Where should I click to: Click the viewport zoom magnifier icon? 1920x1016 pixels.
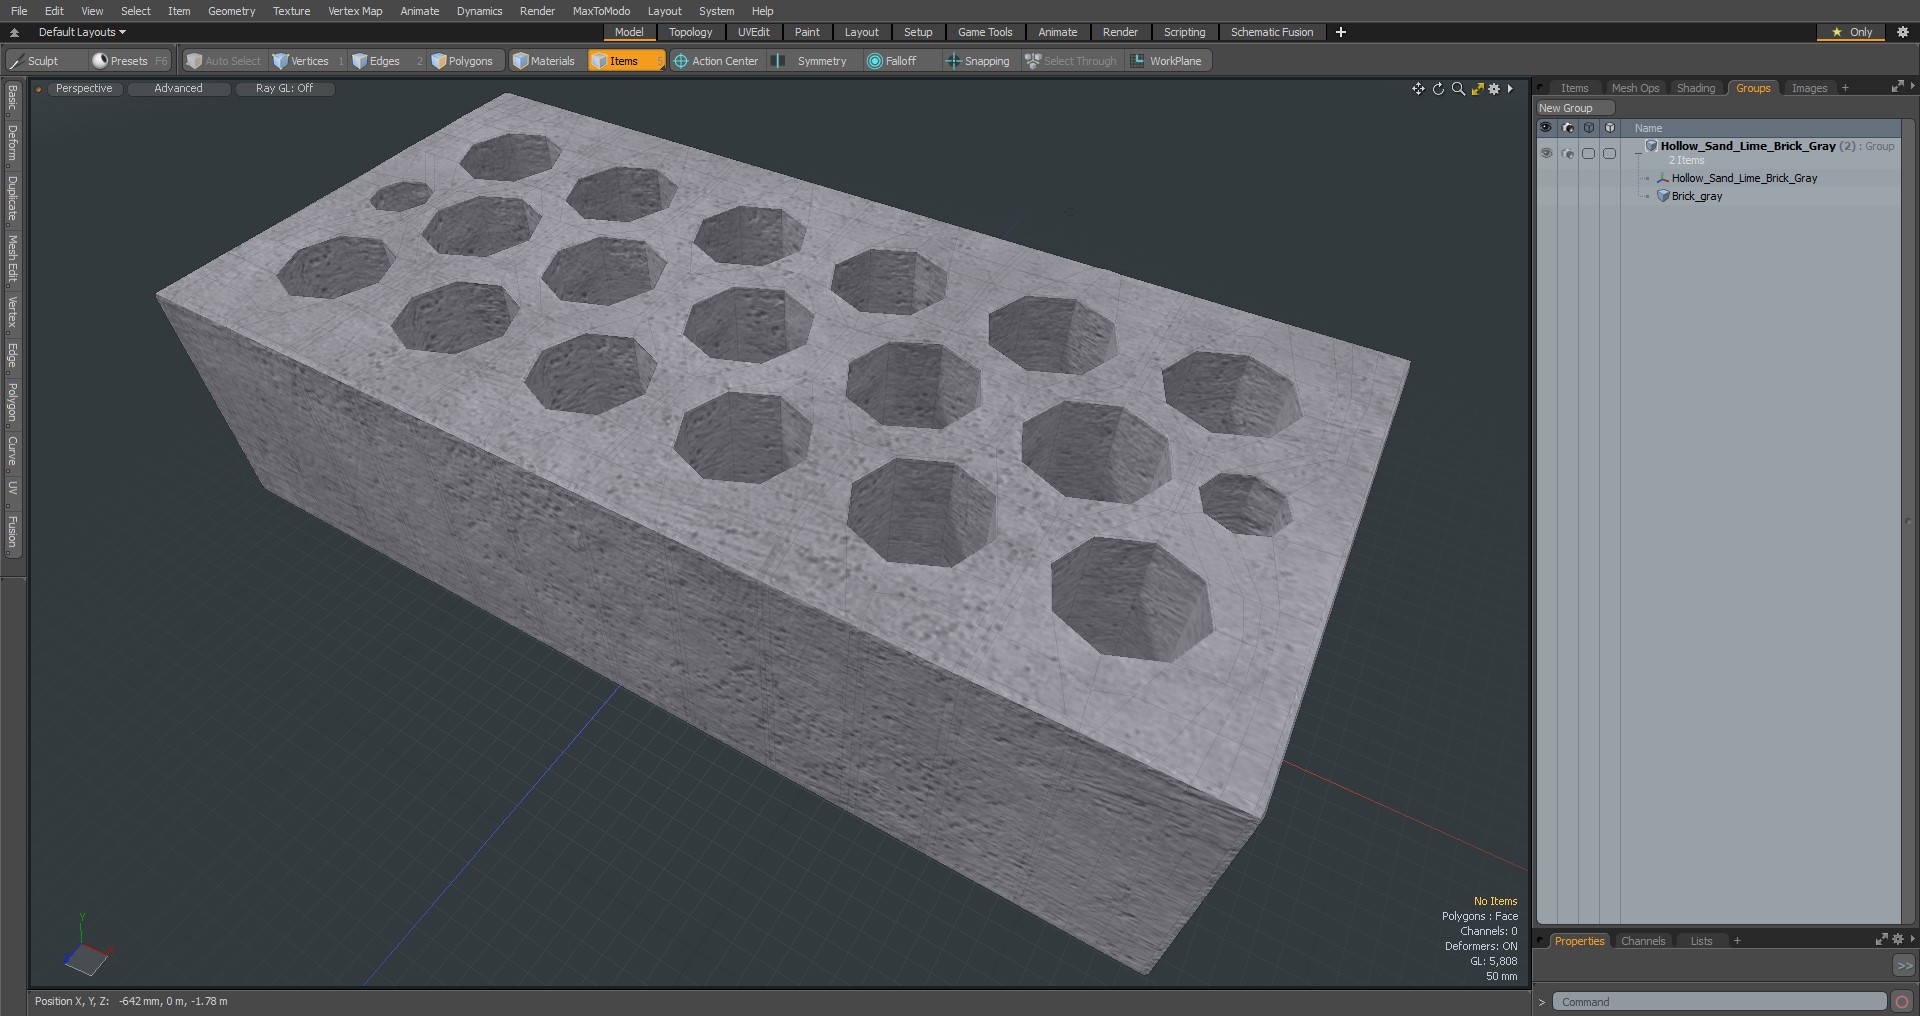click(1458, 89)
